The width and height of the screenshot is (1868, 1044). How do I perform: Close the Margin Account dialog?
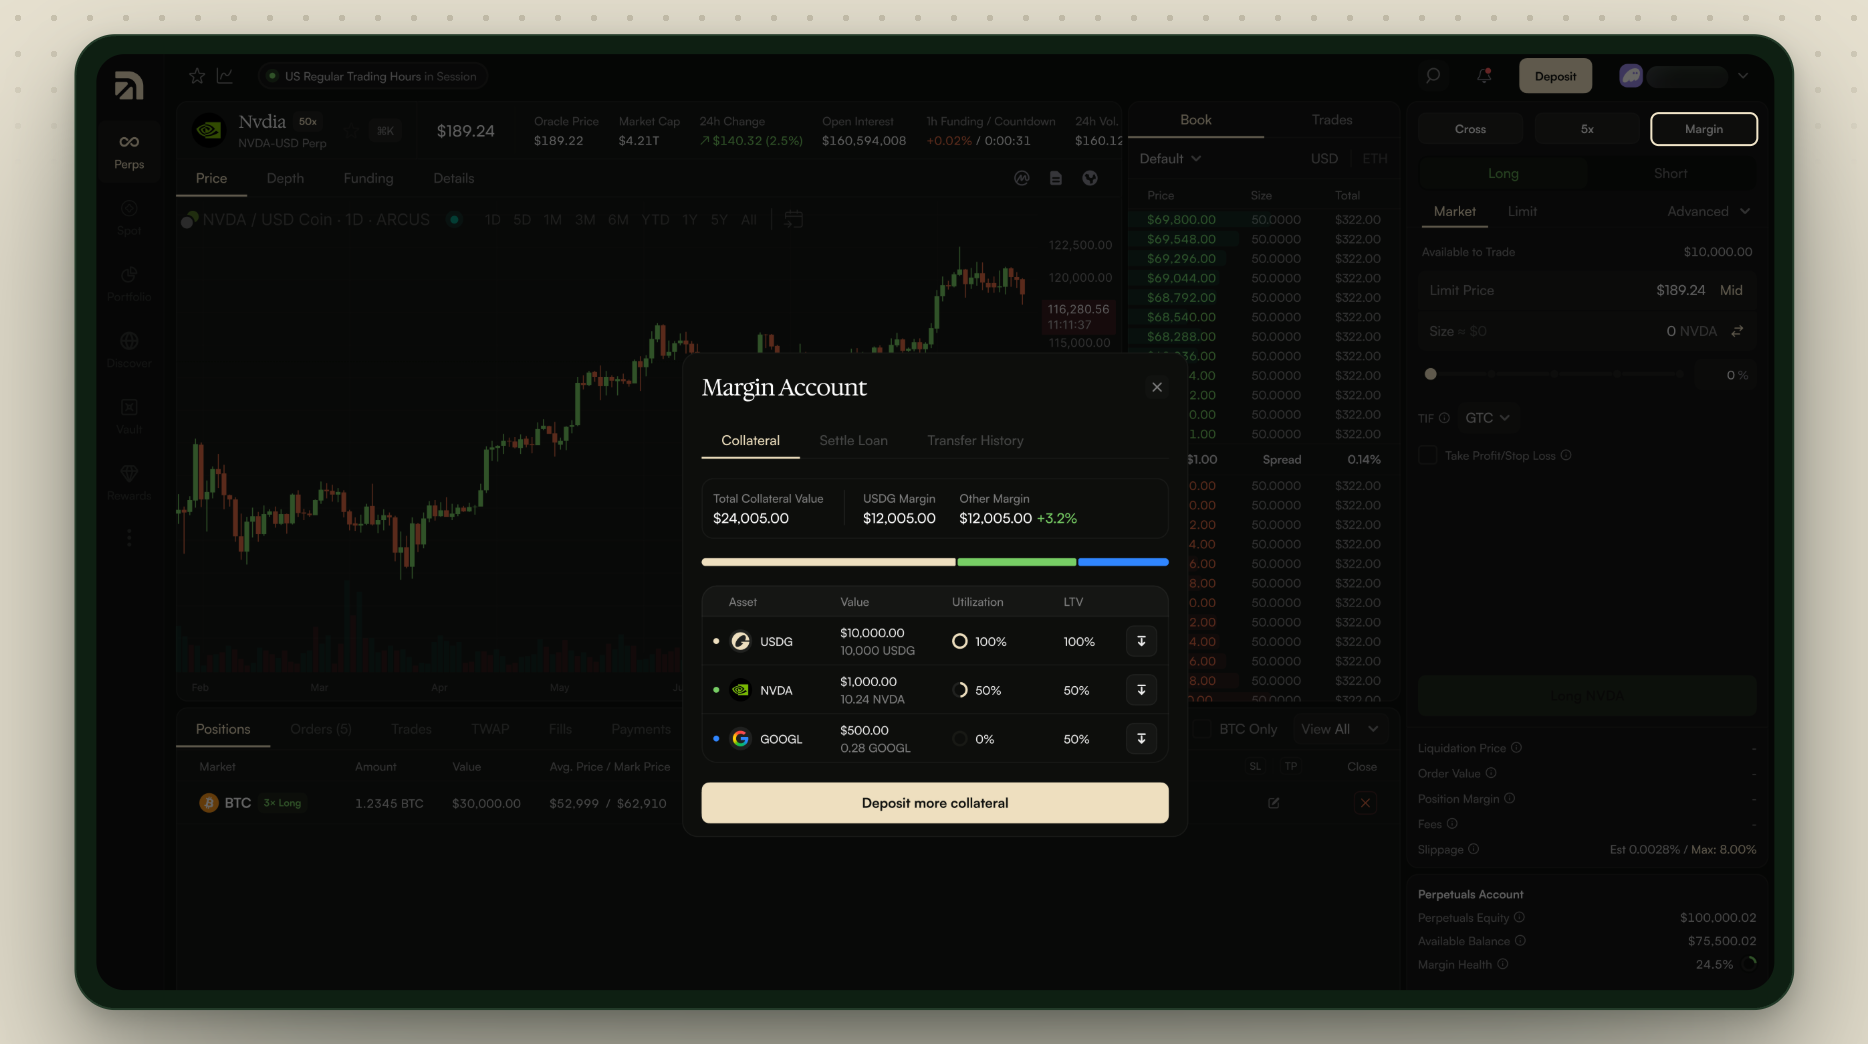pos(1157,387)
